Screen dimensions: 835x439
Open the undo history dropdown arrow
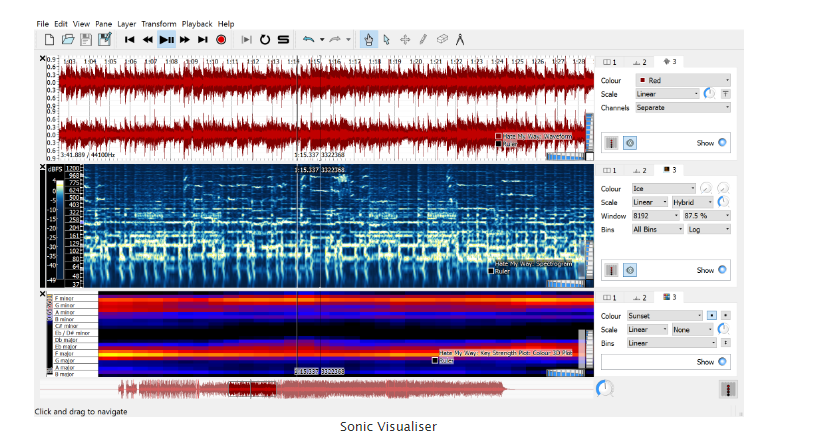322,39
